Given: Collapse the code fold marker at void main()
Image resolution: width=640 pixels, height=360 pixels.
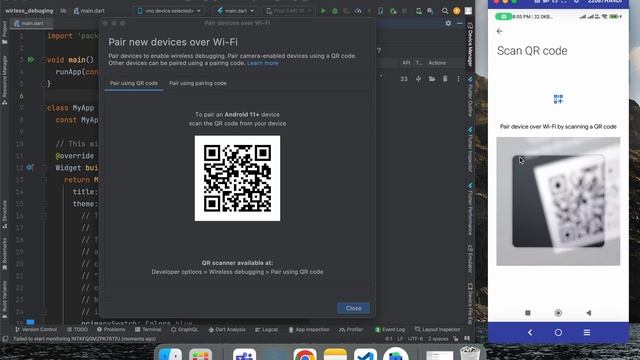Looking at the screenshot, I should 44,60.
